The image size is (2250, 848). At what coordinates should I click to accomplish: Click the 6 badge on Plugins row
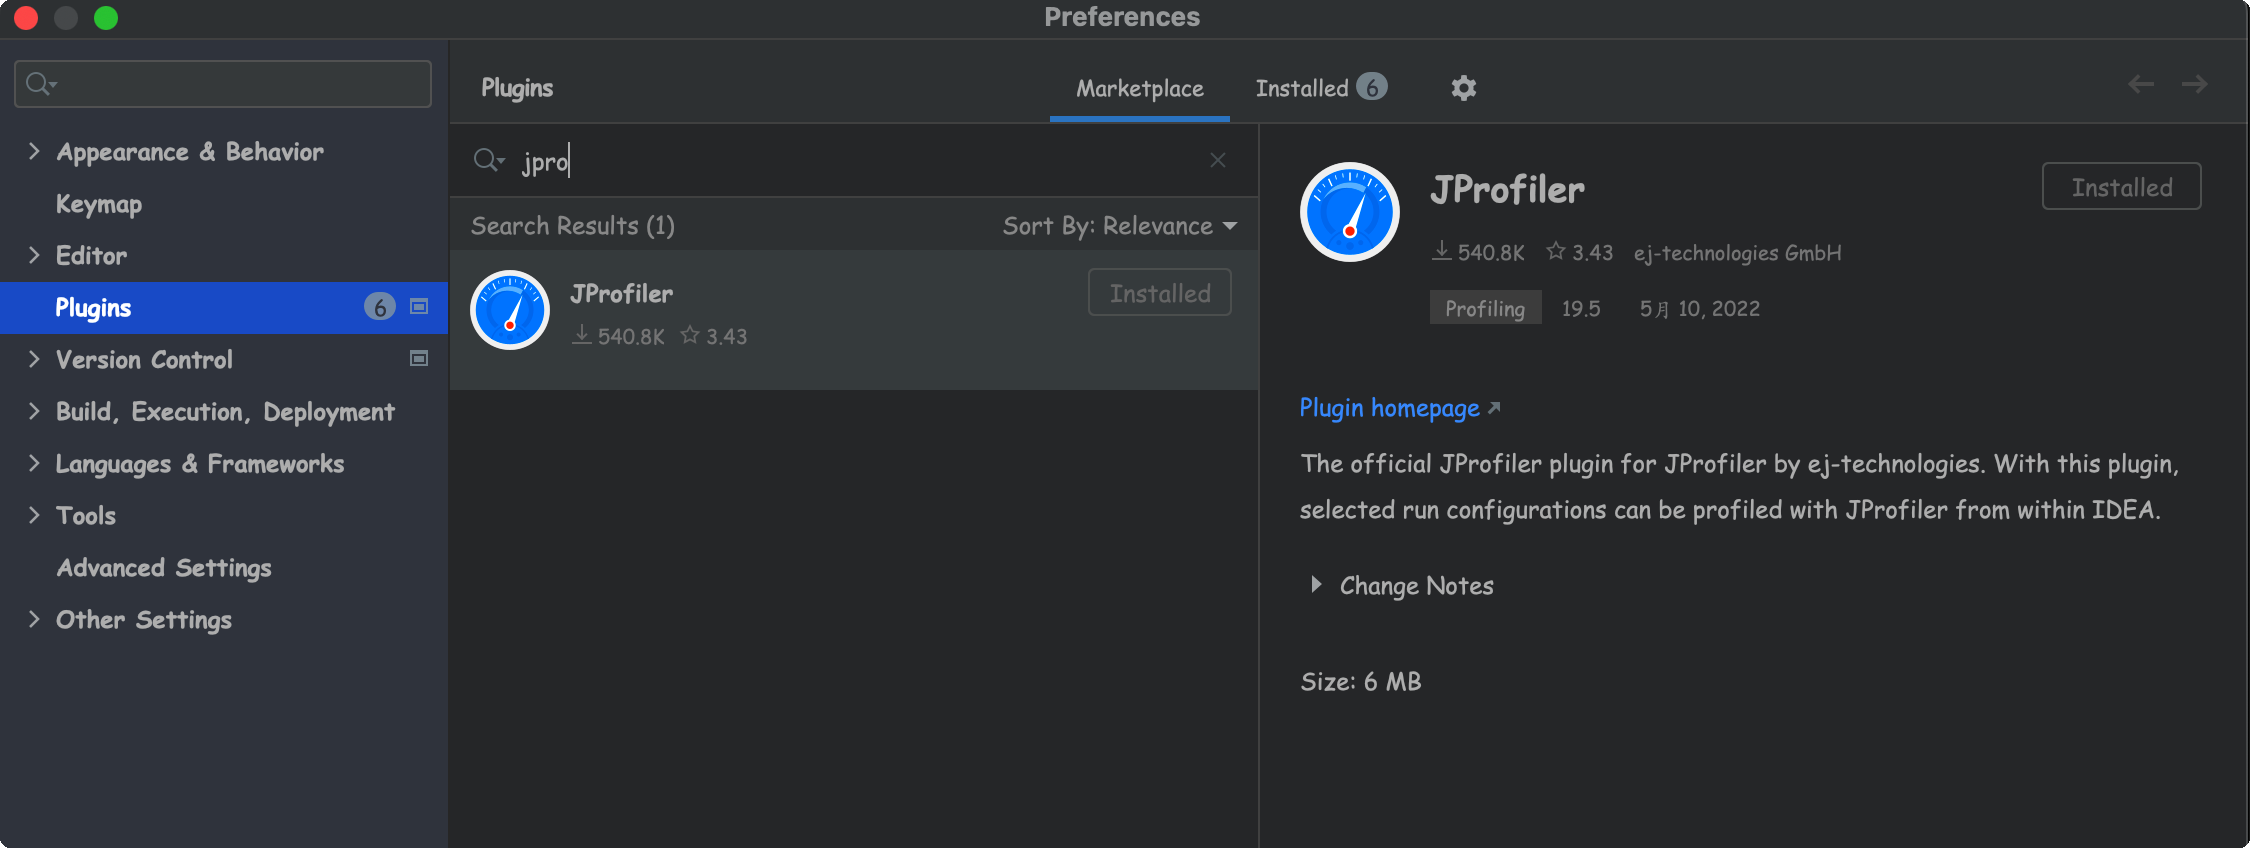click(x=380, y=307)
